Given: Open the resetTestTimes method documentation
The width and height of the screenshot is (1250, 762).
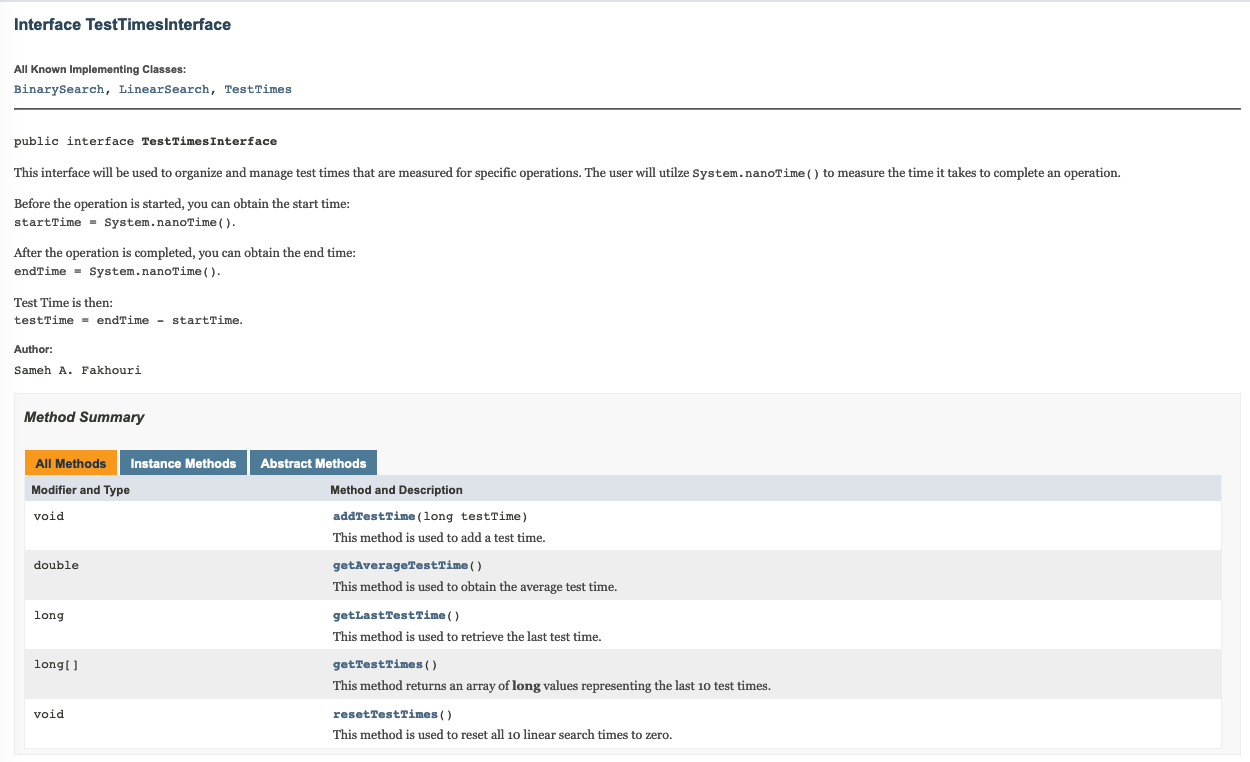Looking at the screenshot, I should tap(385, 714).
